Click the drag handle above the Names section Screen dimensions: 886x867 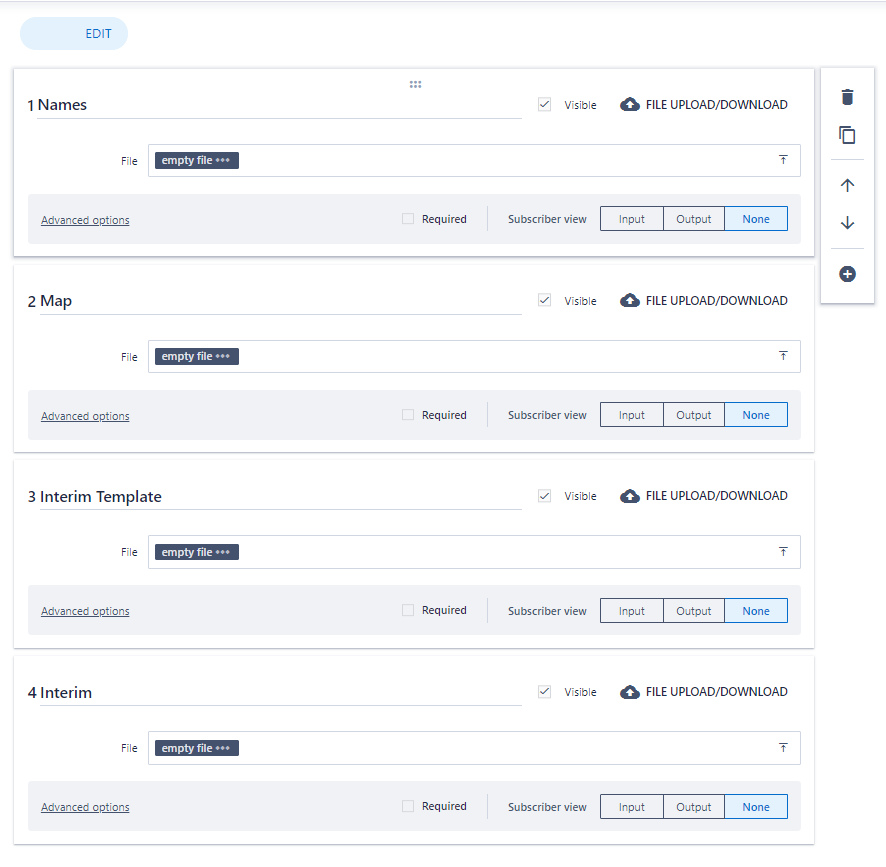click(415, 84)
